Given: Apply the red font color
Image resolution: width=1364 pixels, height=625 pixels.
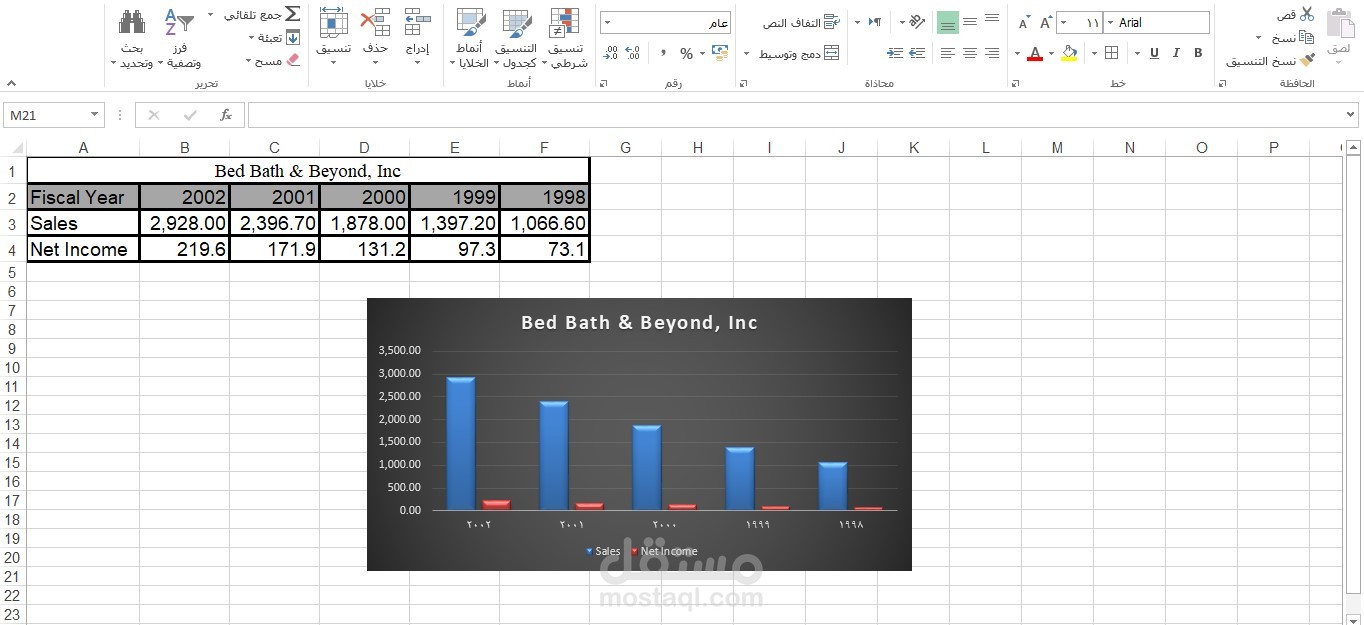Looking at the screenshot, I should (x=1035, y=53).
